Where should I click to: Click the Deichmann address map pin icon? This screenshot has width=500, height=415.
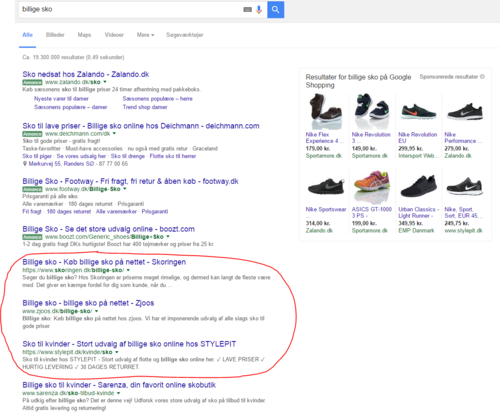(x=25, y=164)
